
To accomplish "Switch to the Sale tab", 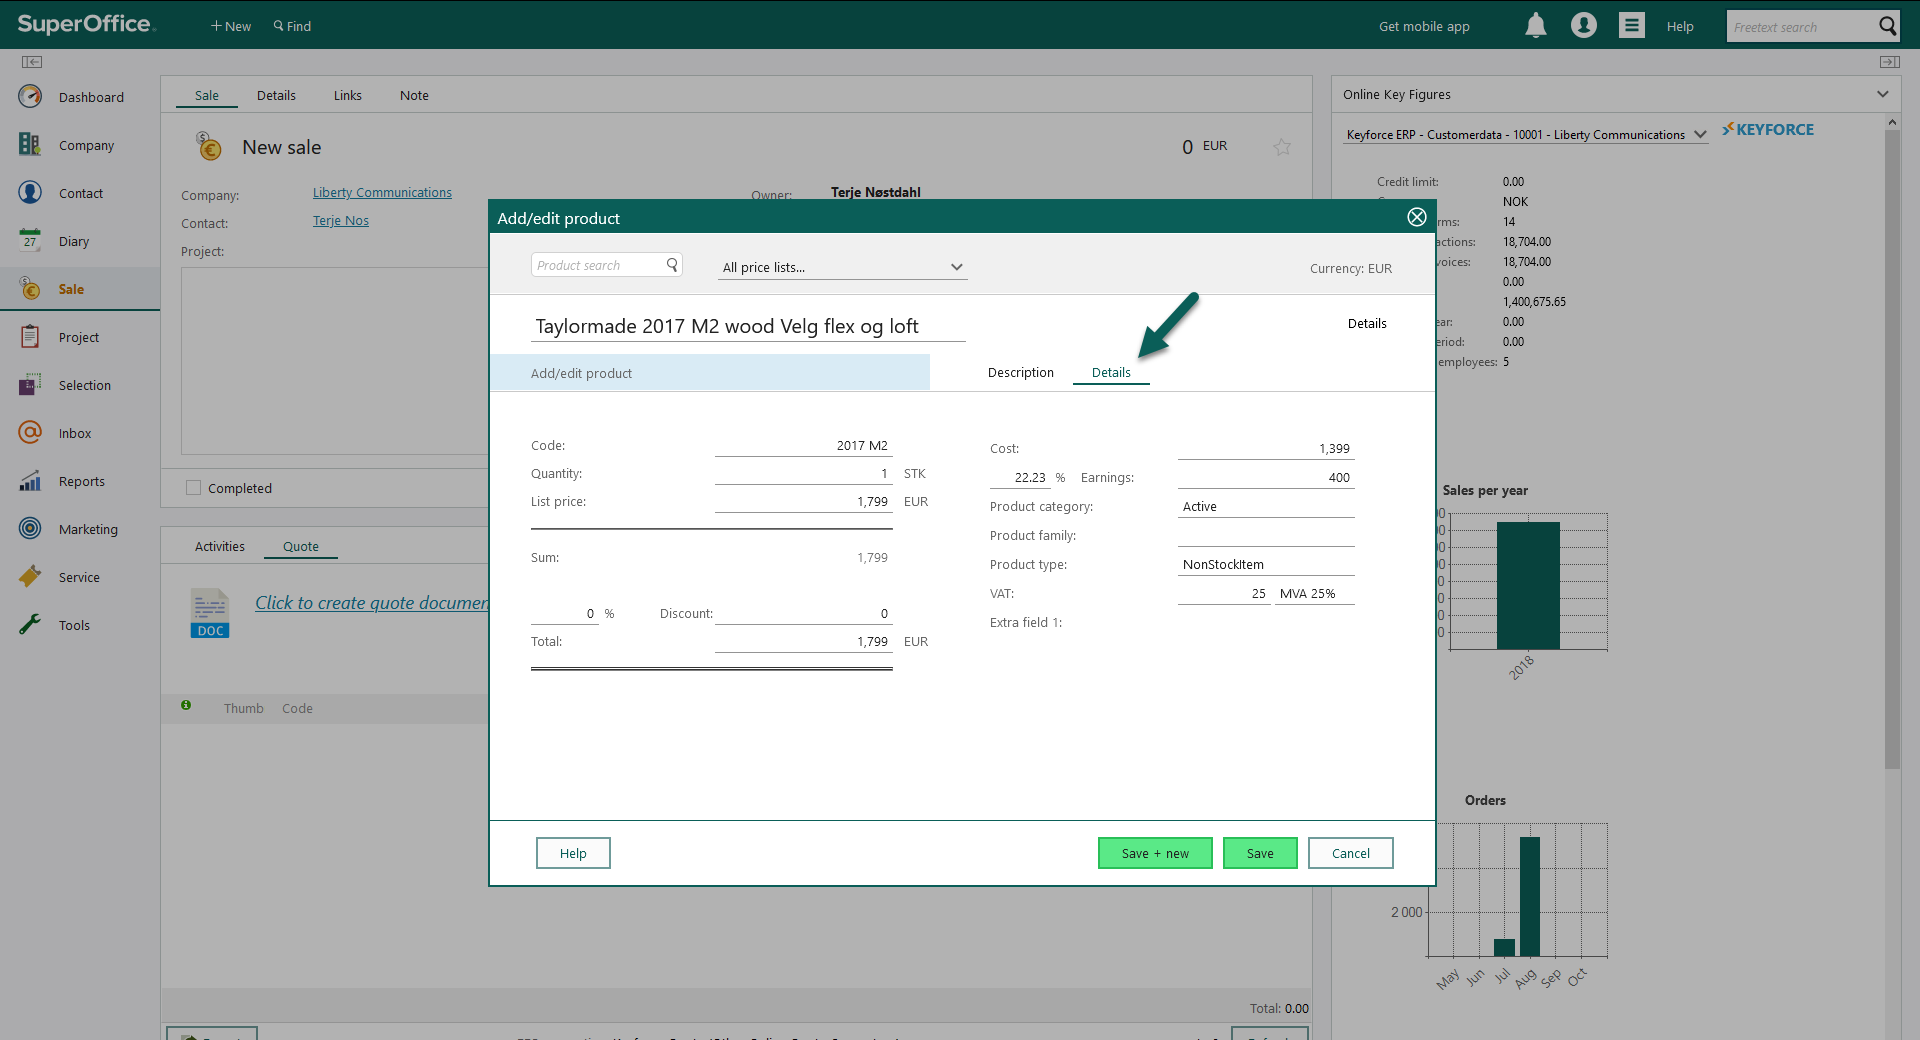I will pyautogui.click(x=207, y=96).
